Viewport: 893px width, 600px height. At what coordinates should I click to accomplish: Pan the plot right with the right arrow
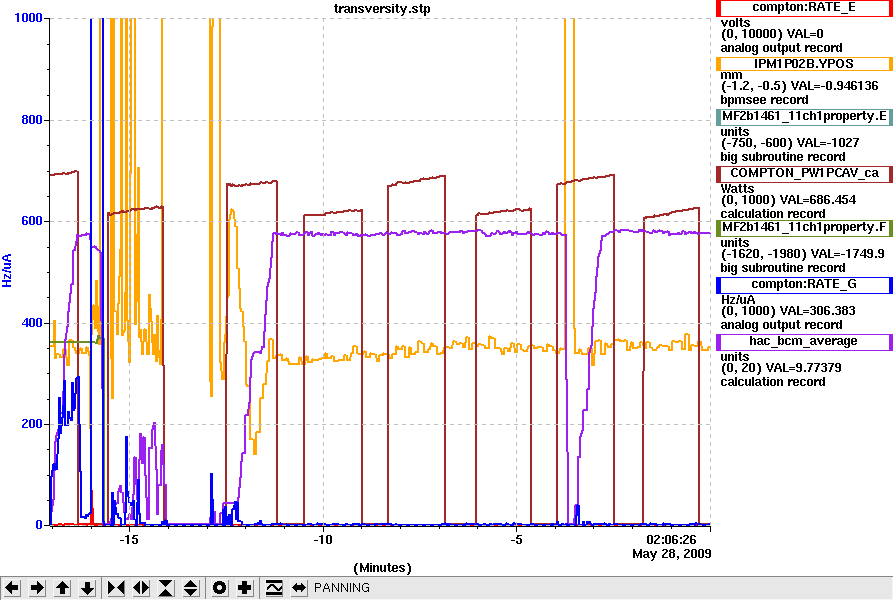pos(37,587)
